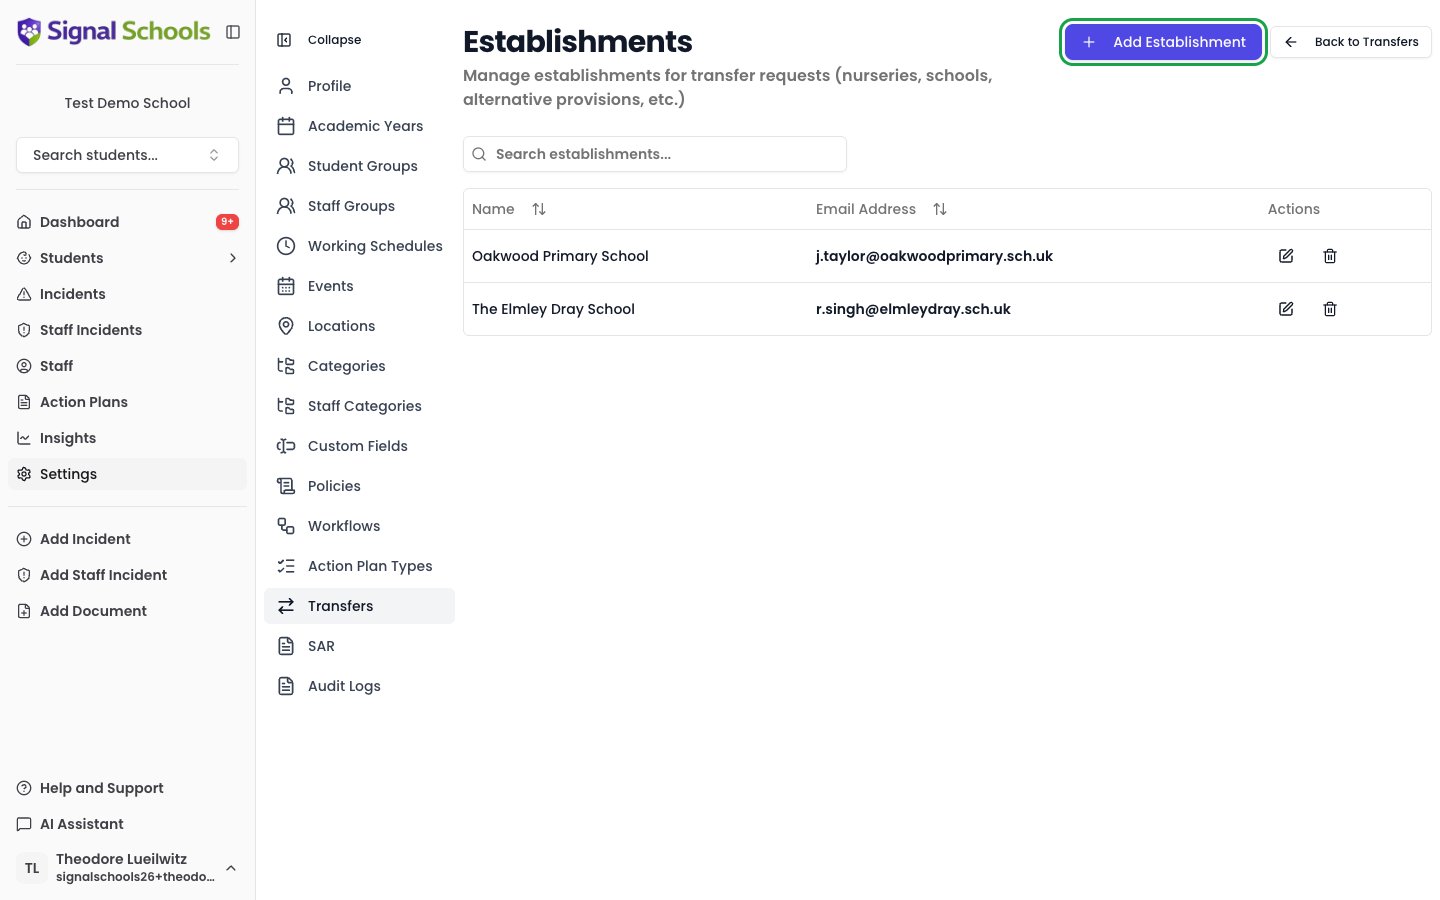Open Audit Logs page

(x=359, y=686)
